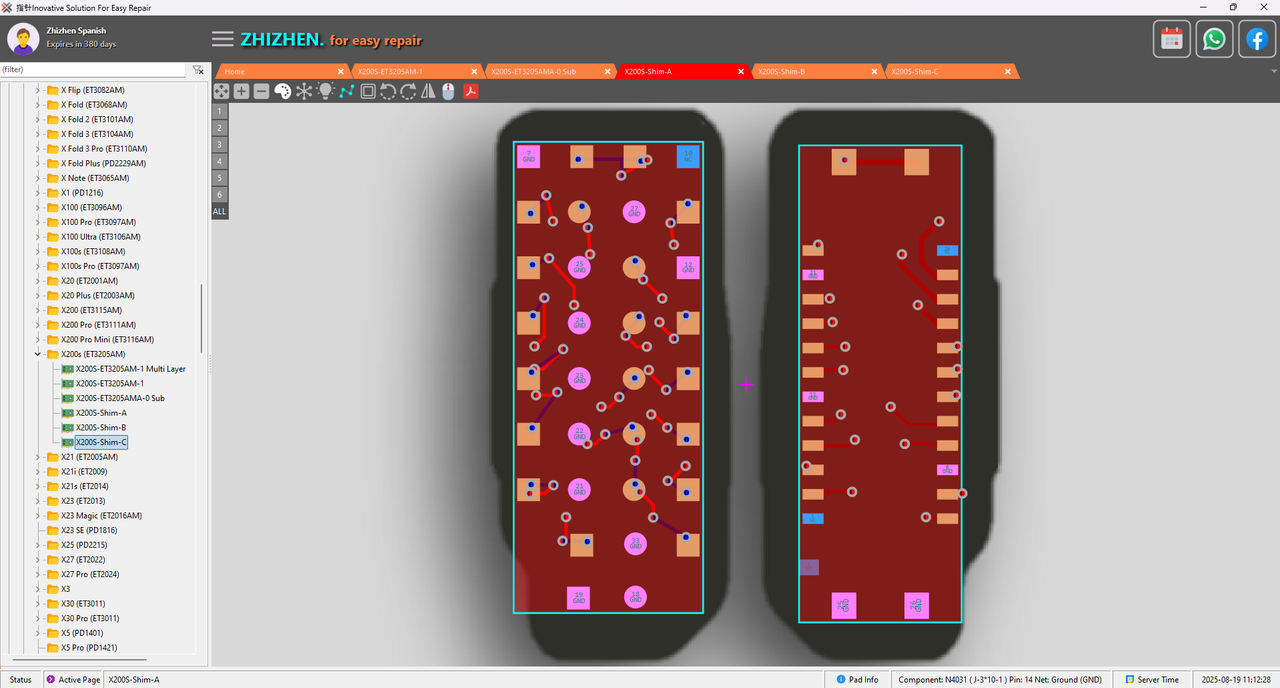Click the pink GND pad numbered 19
Image resolution: width=1280 pixels, height=688 pixels.
point(578,598)
